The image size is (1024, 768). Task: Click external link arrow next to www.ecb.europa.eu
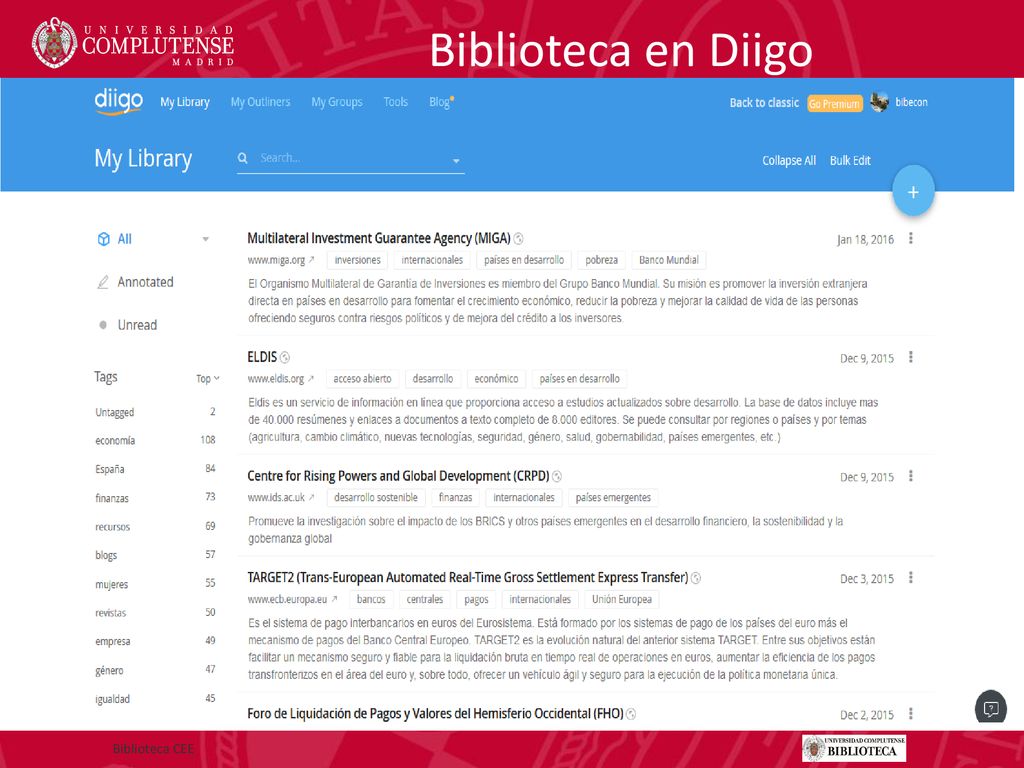[x=334, y=599]
